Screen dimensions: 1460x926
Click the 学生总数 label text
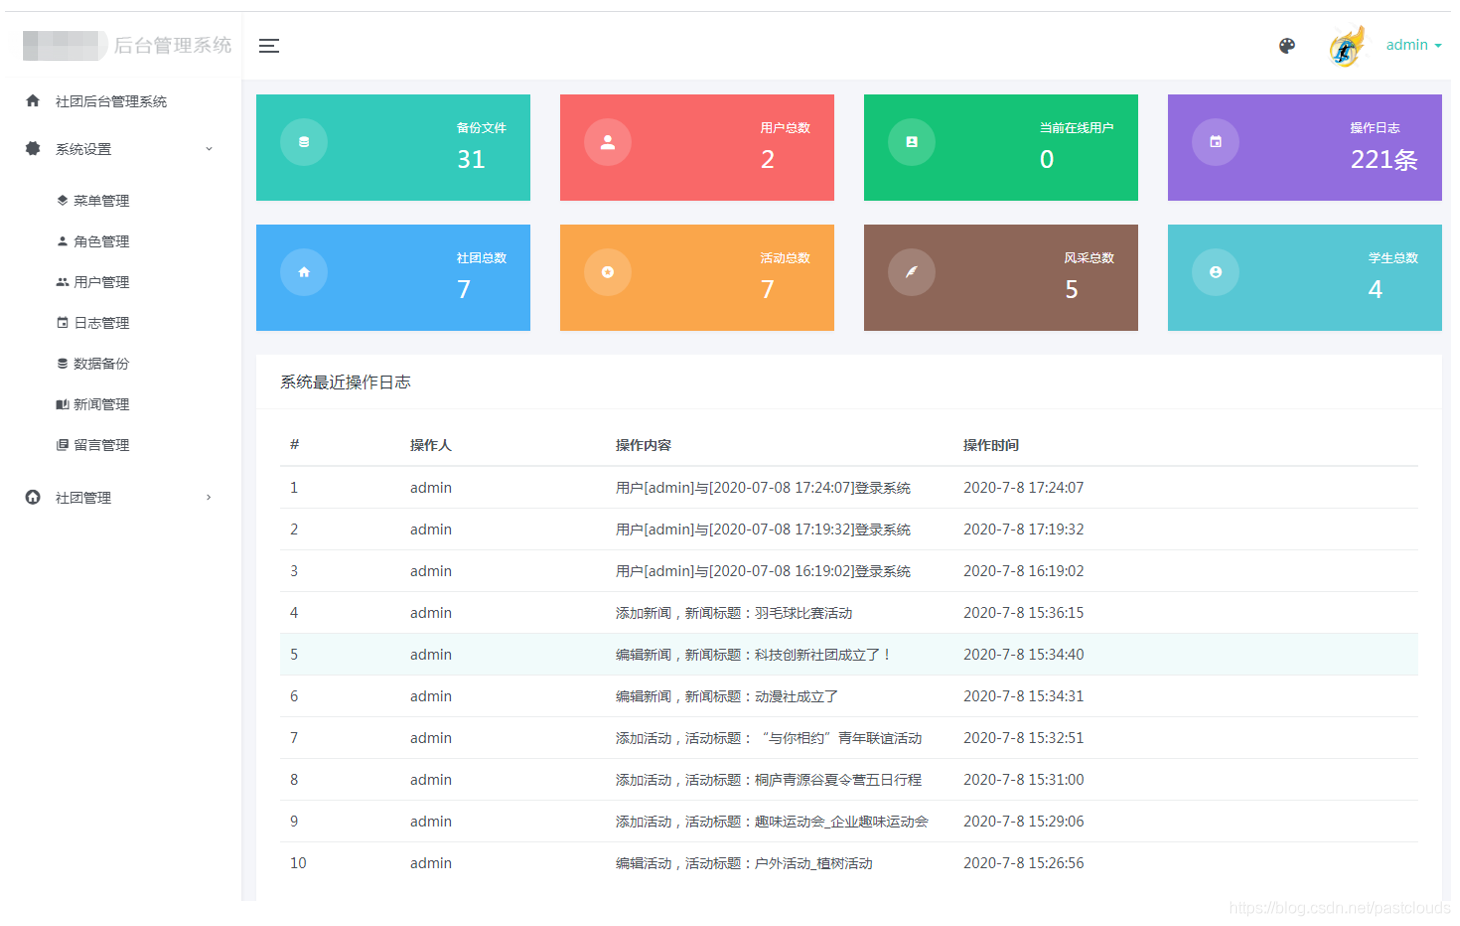(1393, 258)
